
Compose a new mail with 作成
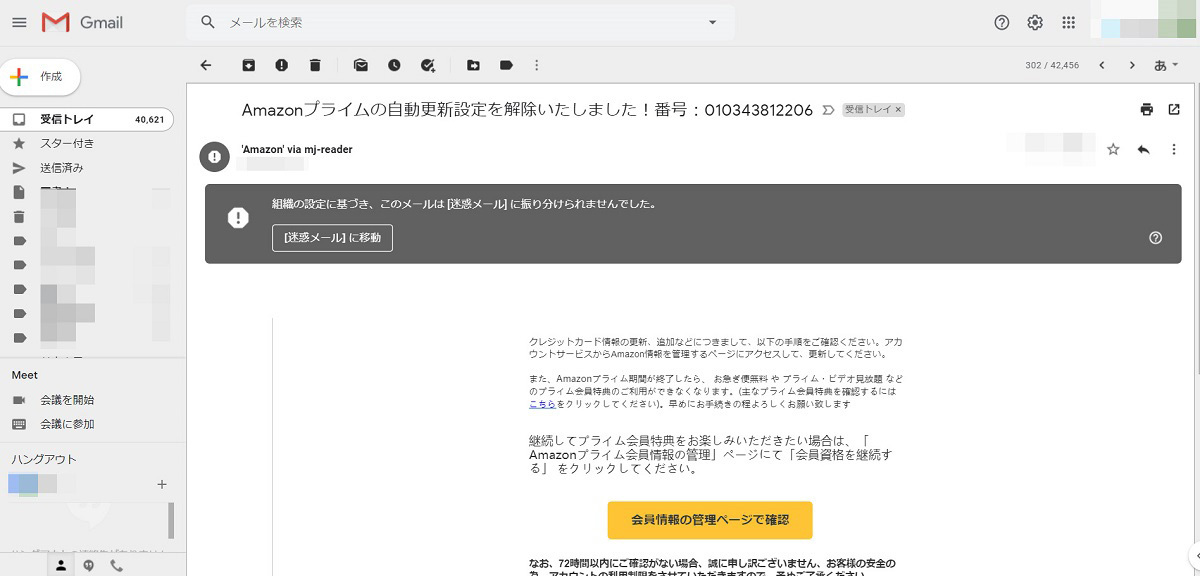coord(41,77)
